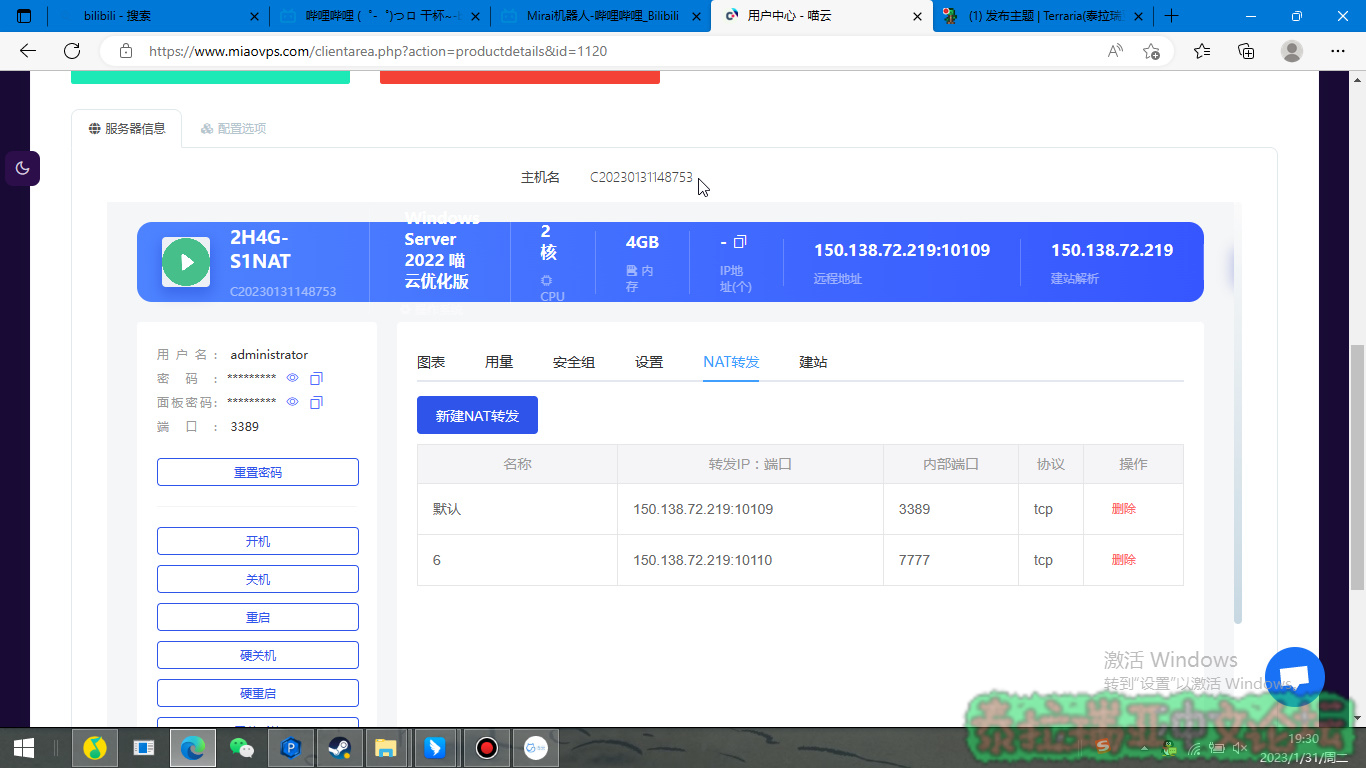Copy IP address icon in server banner

point(740,242)
